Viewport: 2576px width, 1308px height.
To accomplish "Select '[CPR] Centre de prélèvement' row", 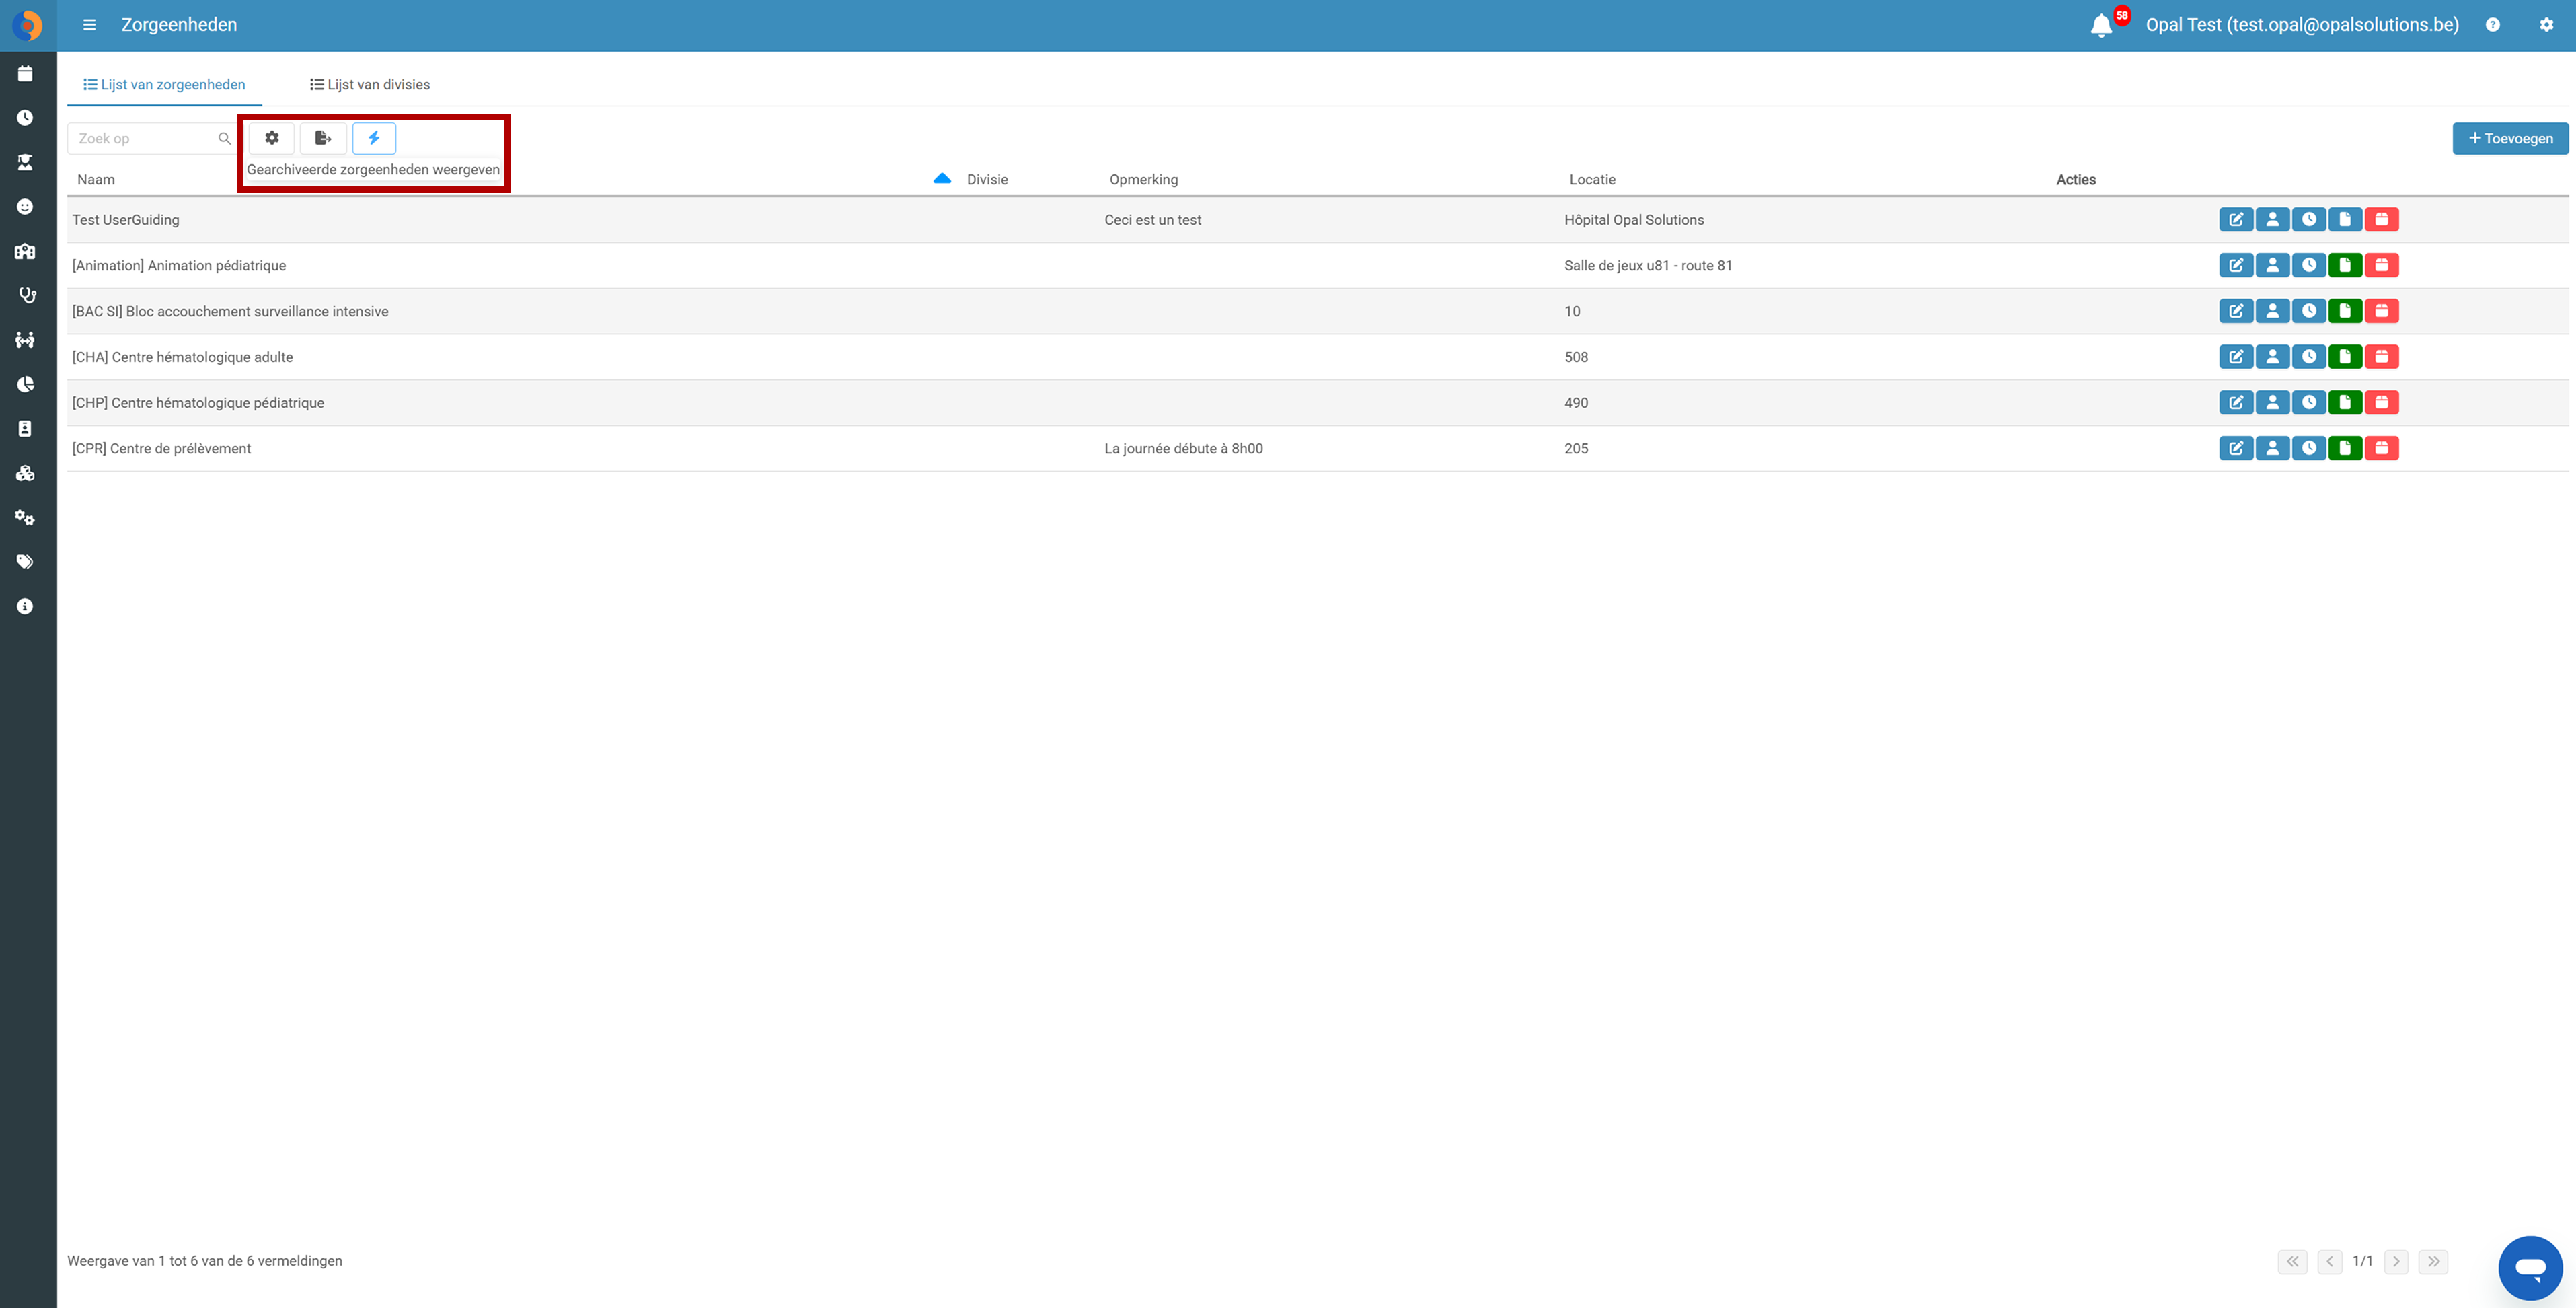I will pyautogui.click(x=161, y=449).
